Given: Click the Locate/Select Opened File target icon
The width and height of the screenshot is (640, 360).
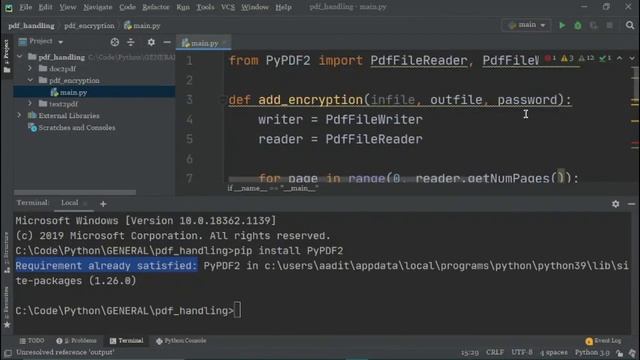Looking at the screenshot, I should pos(115,42).
